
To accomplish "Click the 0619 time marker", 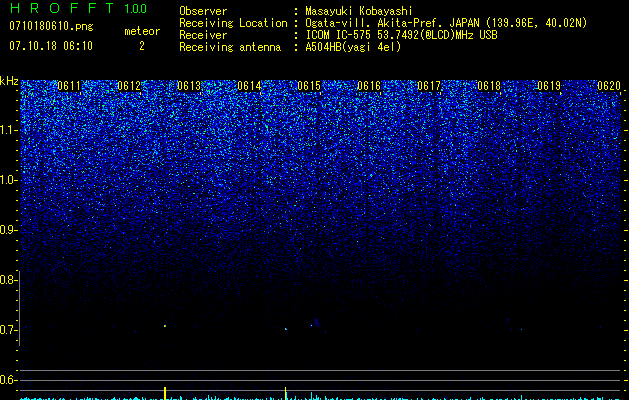I will click(x=549, y=86).
